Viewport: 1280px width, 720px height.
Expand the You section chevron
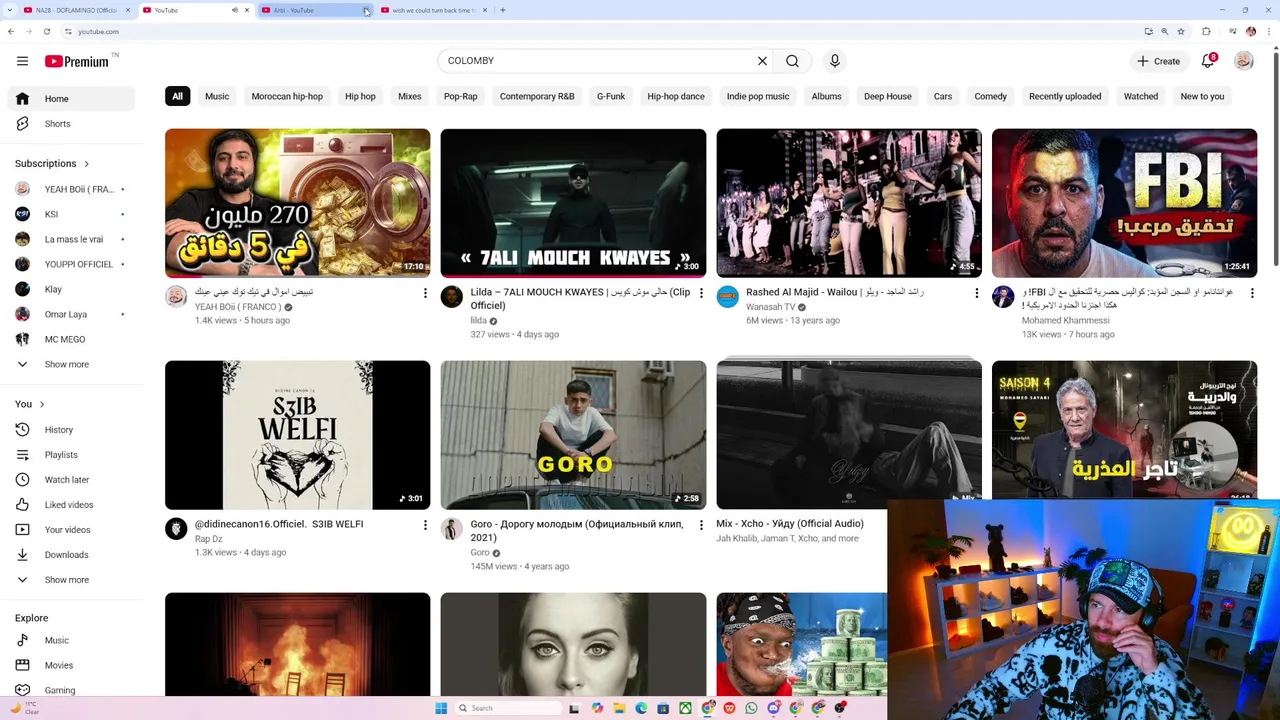(42, 405)
